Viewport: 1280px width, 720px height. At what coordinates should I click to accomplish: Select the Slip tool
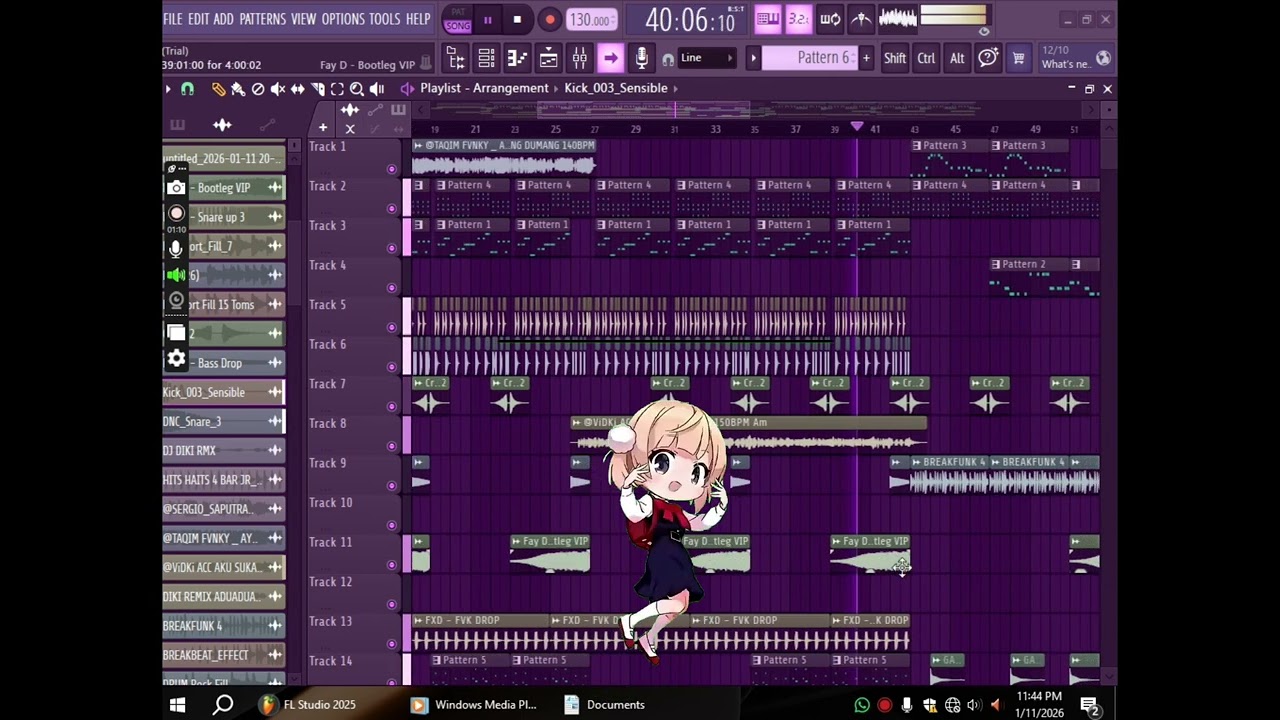click(x=298, y=89)
